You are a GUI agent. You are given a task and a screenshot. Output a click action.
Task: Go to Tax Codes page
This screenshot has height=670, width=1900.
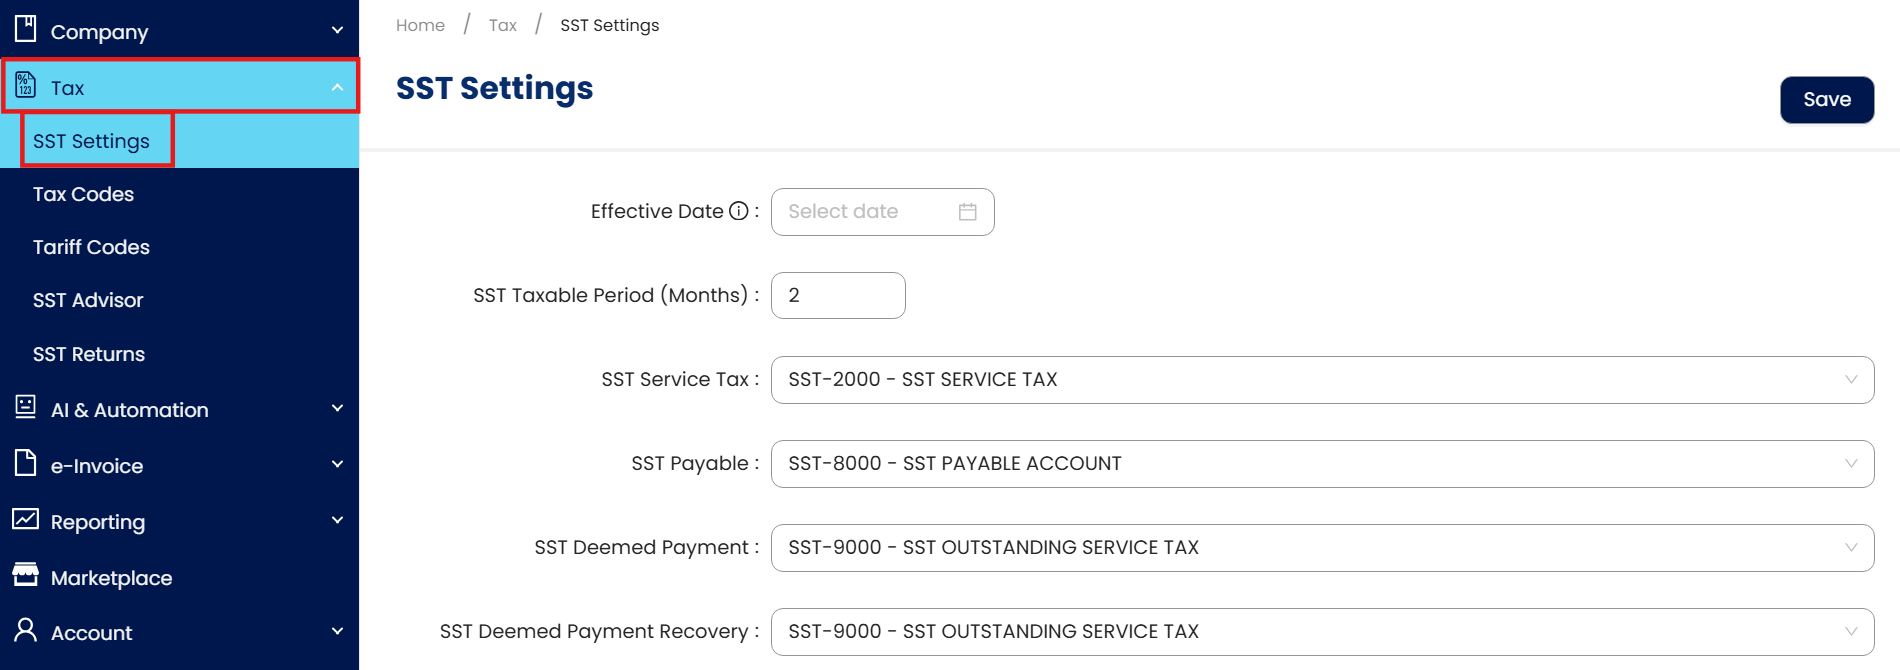coord(83,194)
